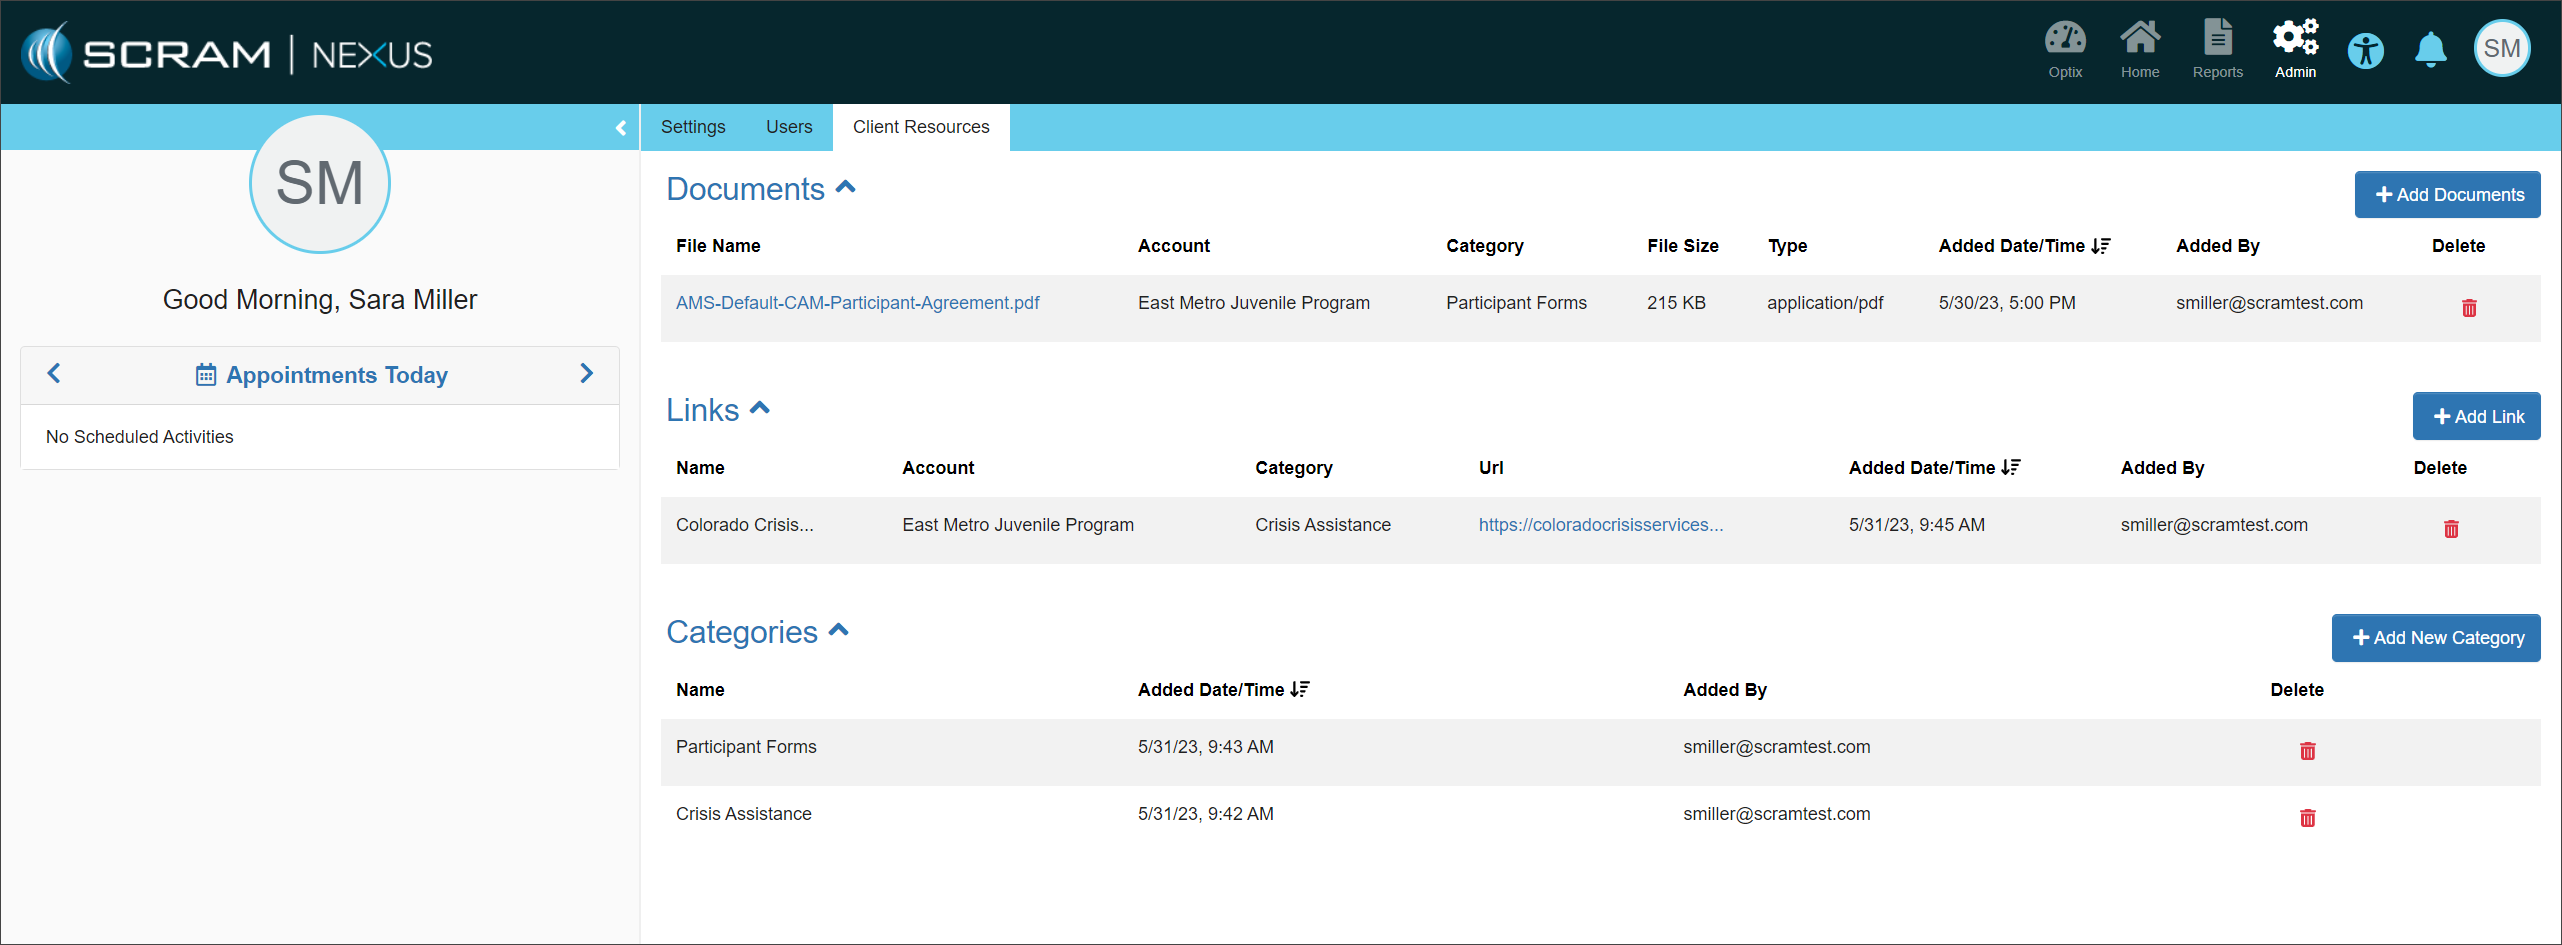Delete the Participant Forms category
This screenshot has width=2562, height=945.
2307,751
